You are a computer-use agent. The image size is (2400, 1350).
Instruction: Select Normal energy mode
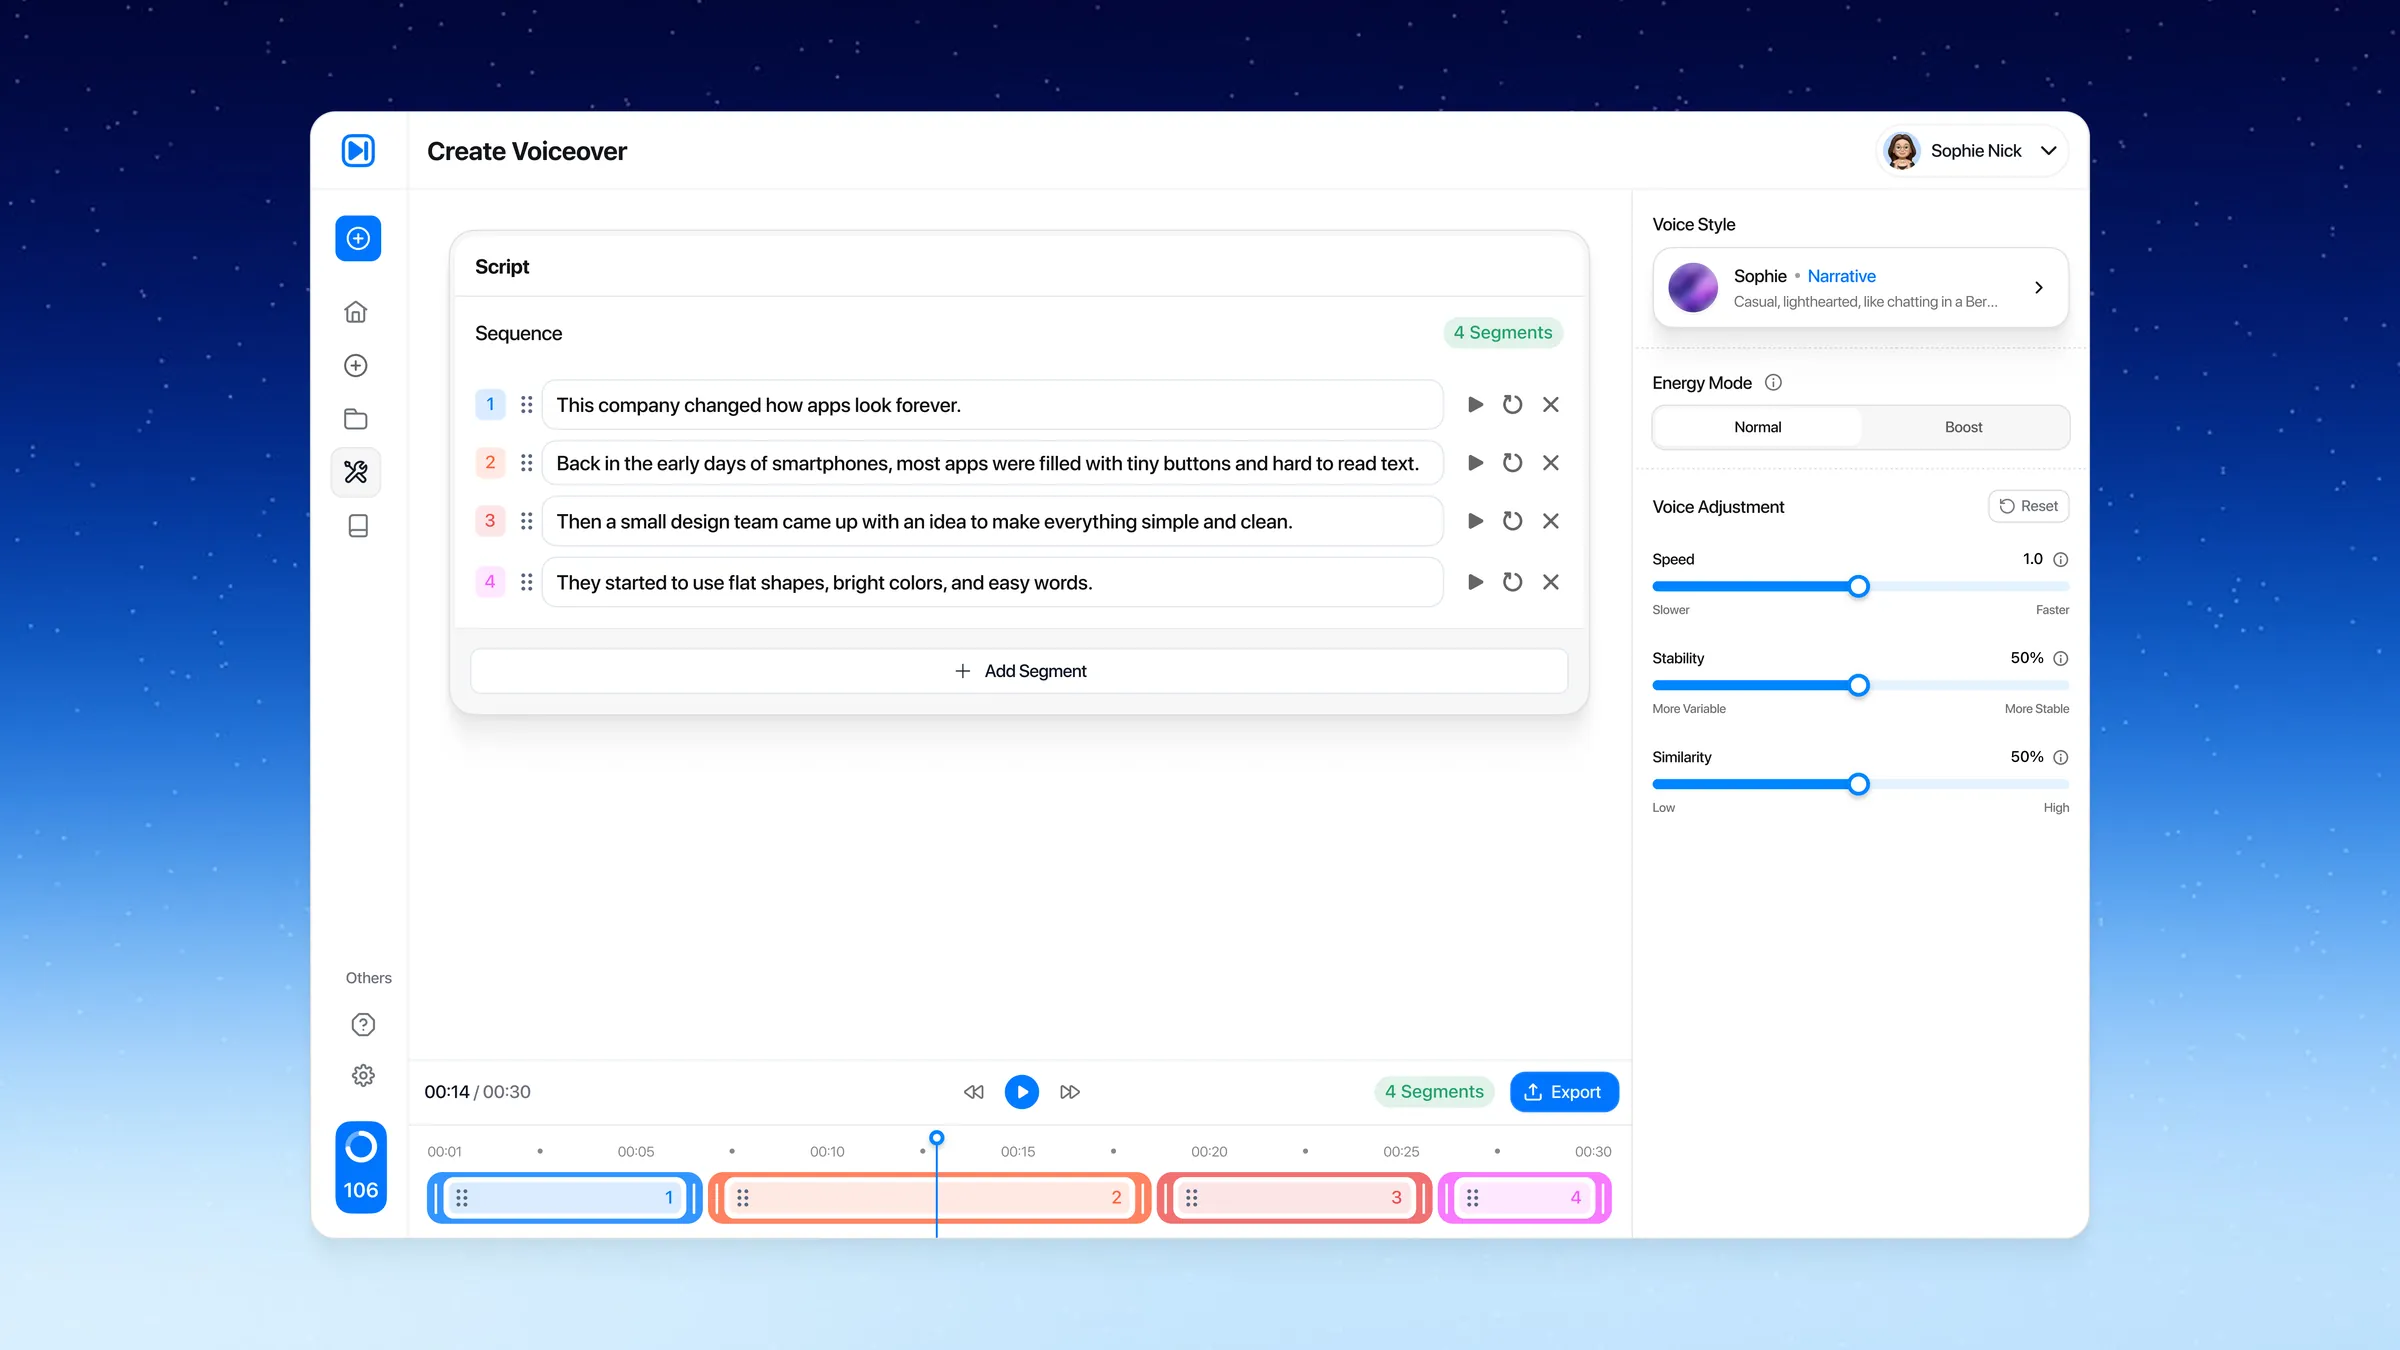[1758, 427]
